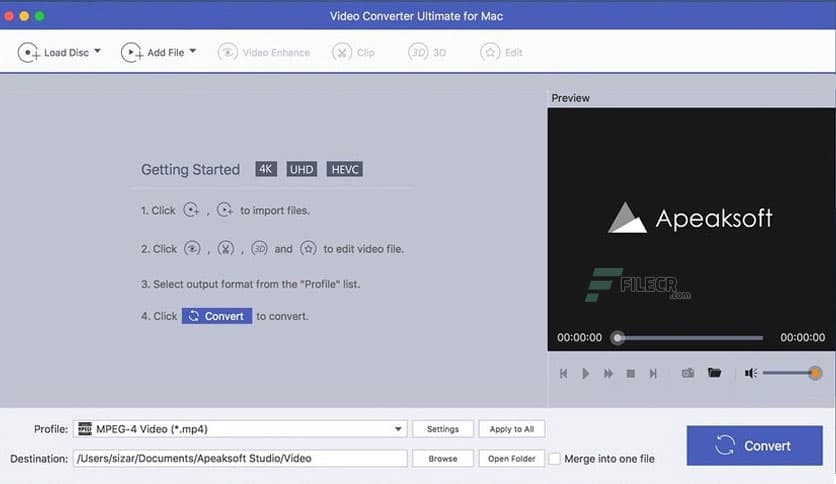
Task: Click the add file icon in Getting Started step 1
Action: pos(224,210)
